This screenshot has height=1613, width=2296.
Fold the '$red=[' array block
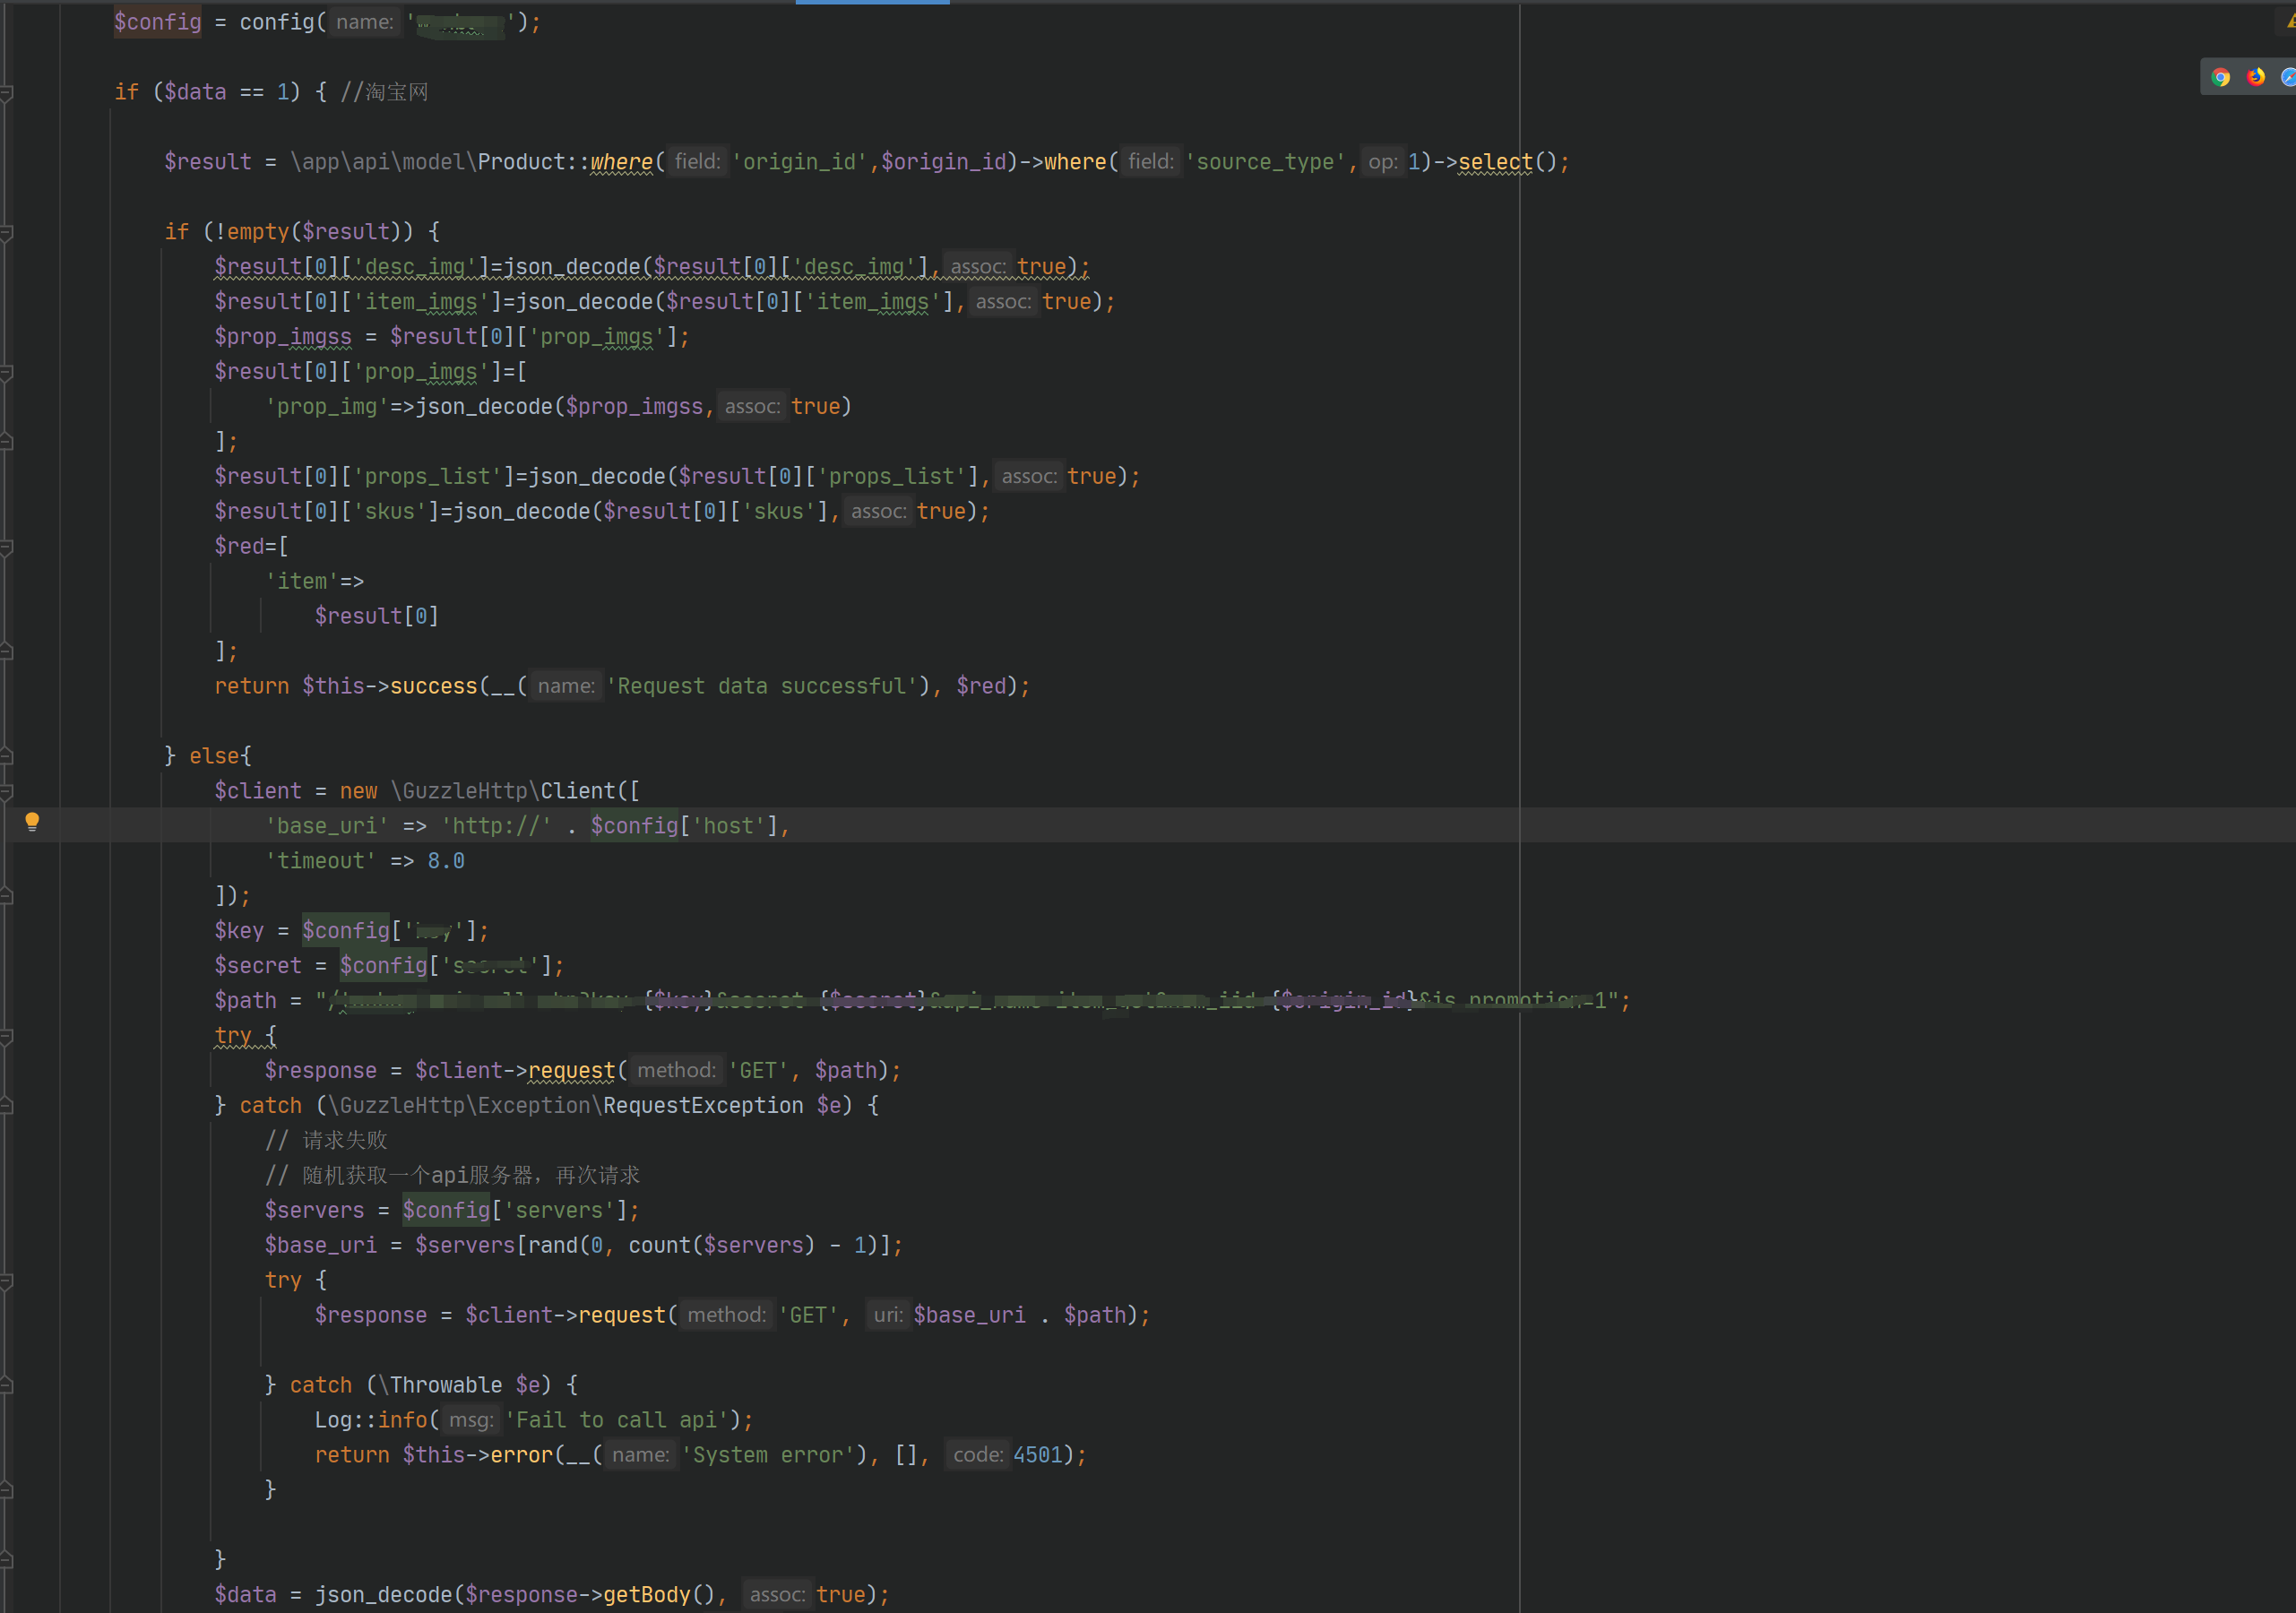(6, 547)
